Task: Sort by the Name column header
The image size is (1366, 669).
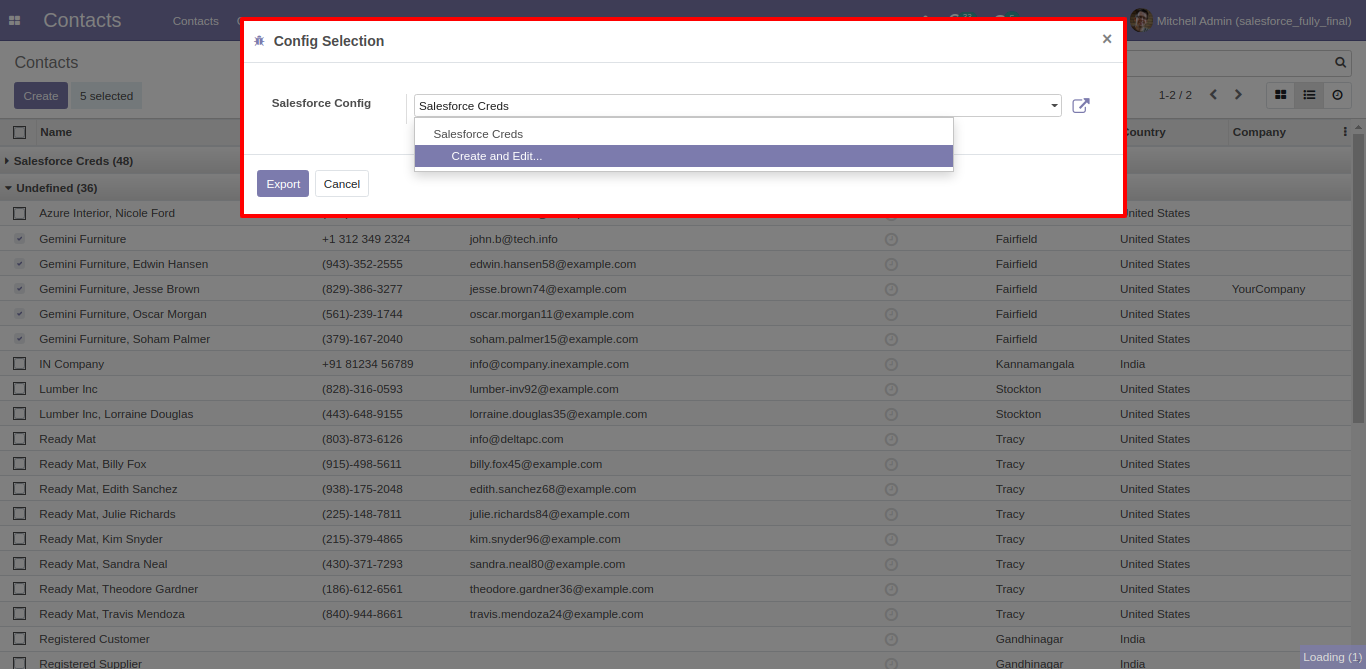Action: [x=56, y=132]
